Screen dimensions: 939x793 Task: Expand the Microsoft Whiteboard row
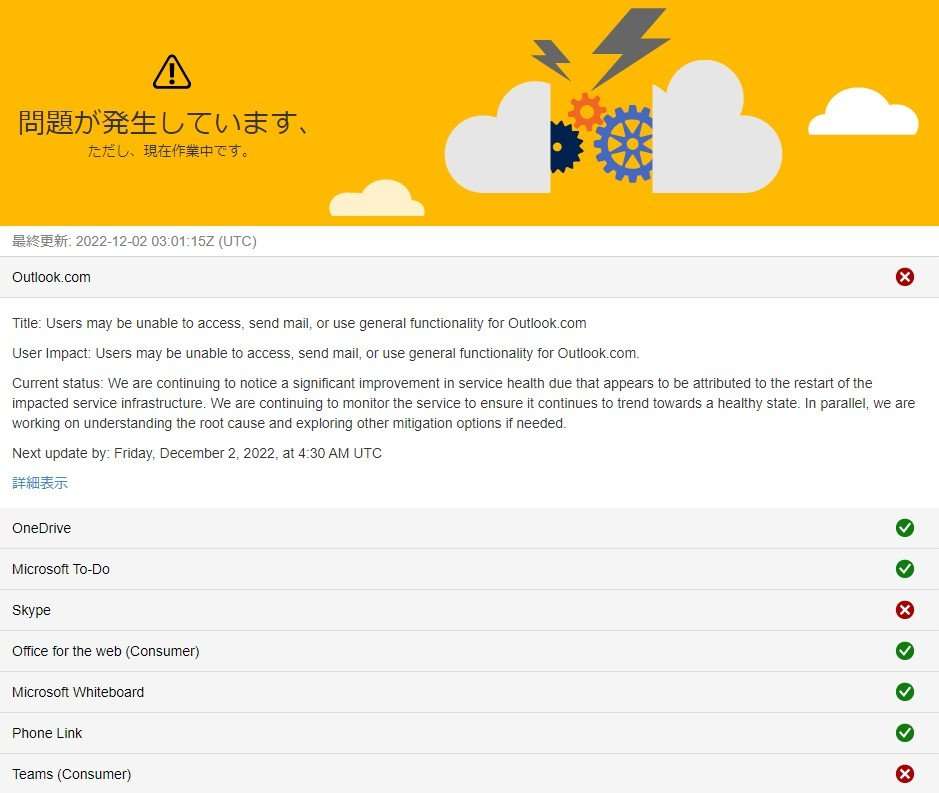[470, 692]
